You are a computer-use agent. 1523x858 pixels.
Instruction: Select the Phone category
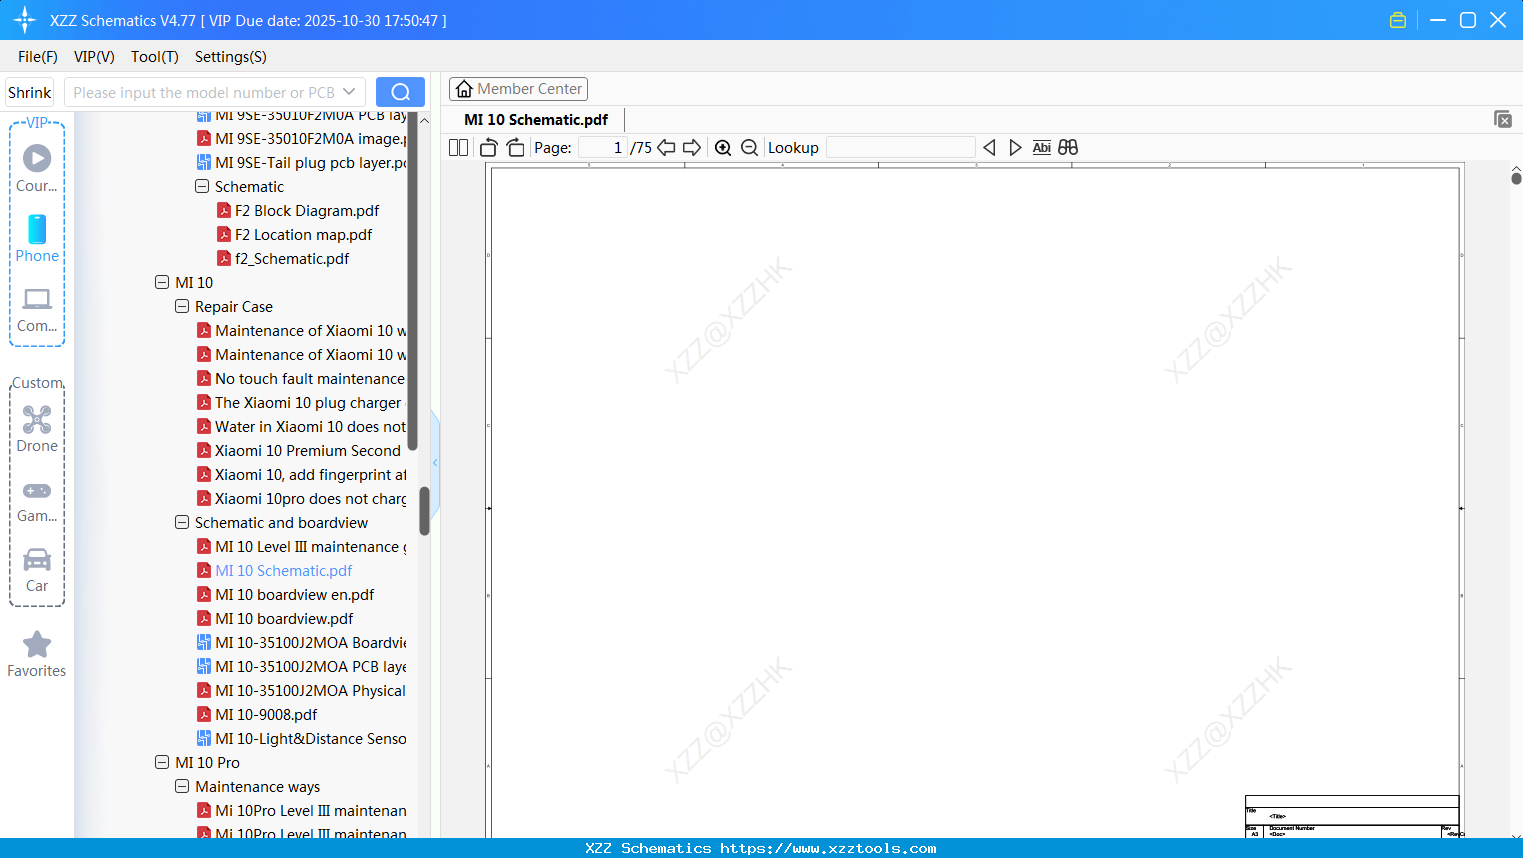pos(37,238)
